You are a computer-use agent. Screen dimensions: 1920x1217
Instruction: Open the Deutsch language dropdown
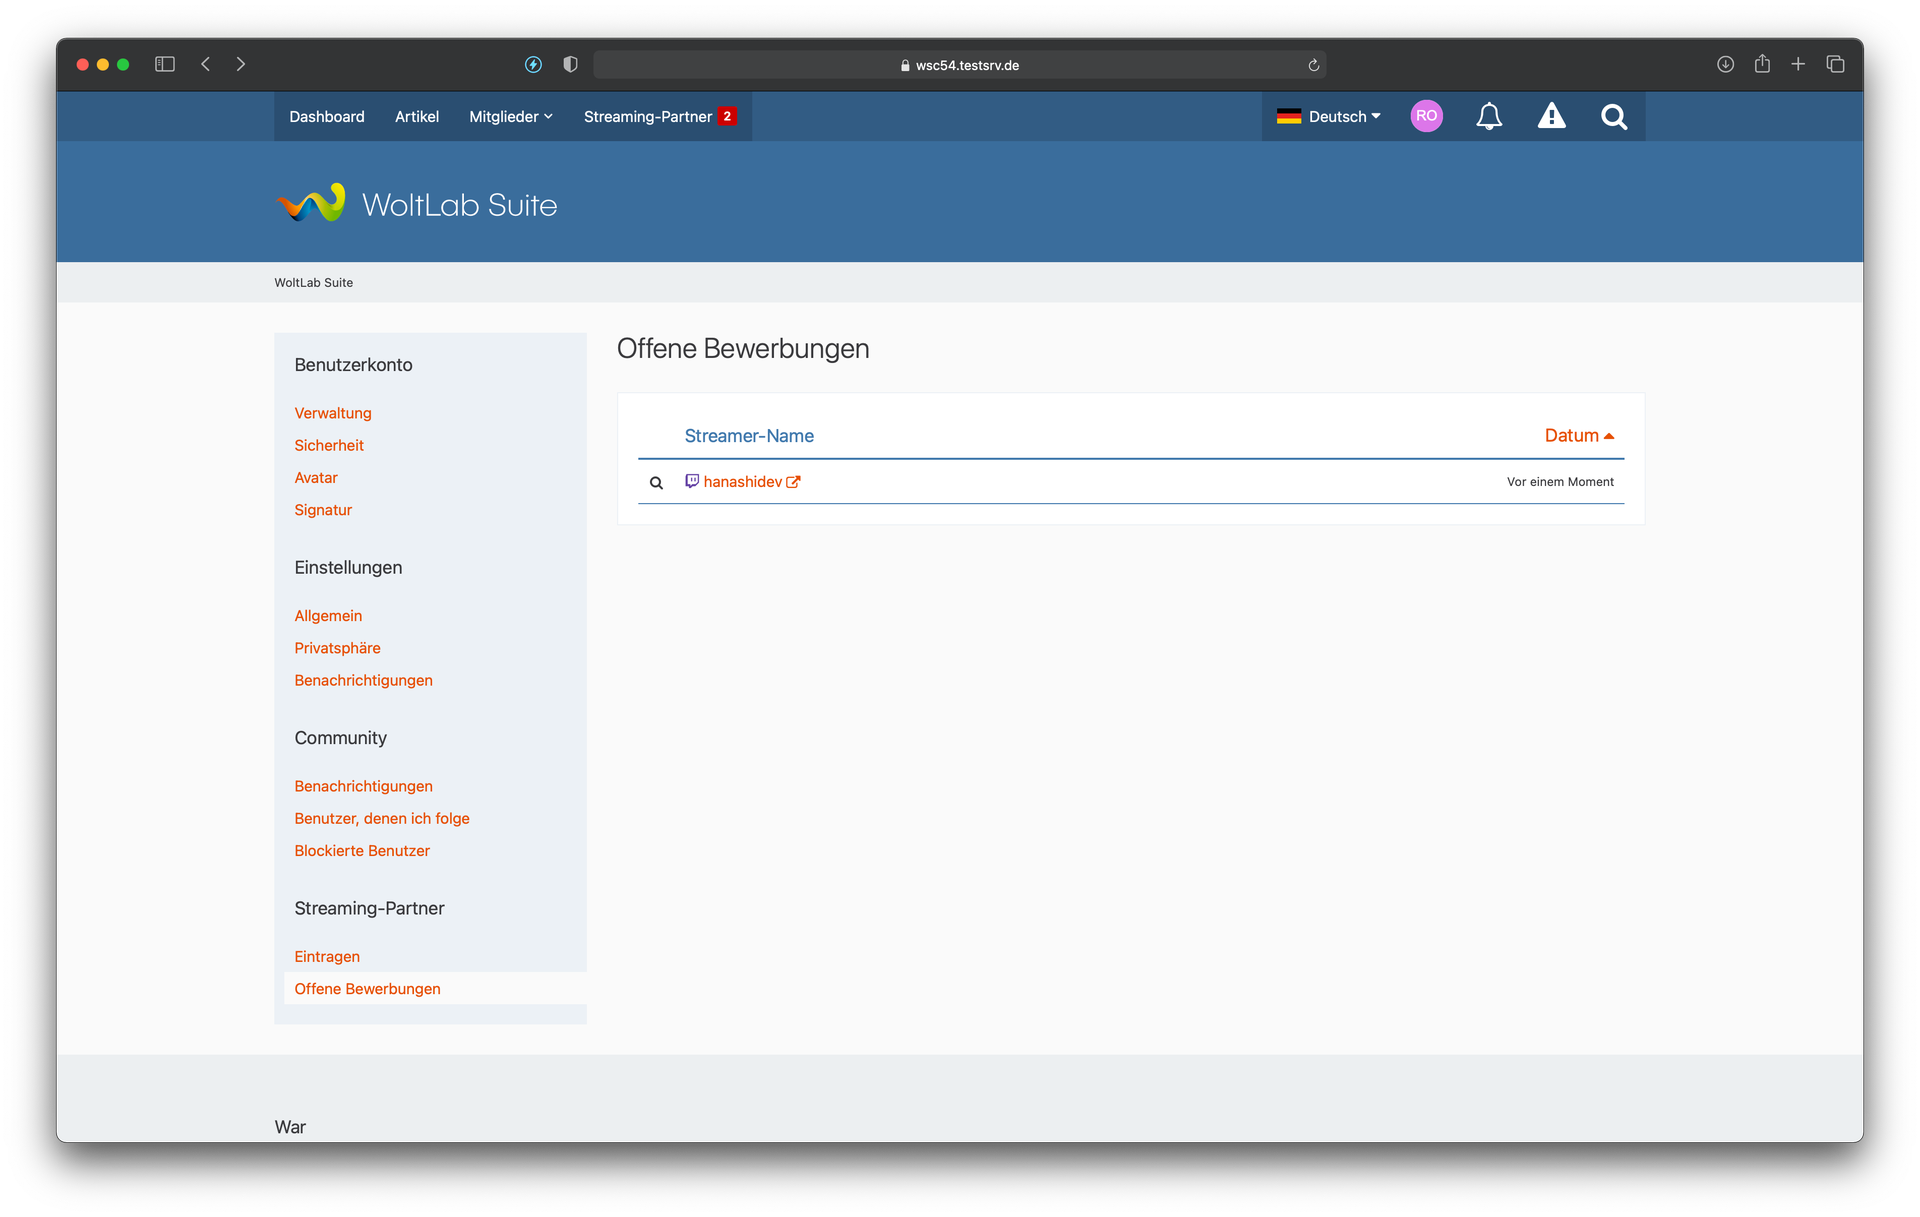point(1329,117)
